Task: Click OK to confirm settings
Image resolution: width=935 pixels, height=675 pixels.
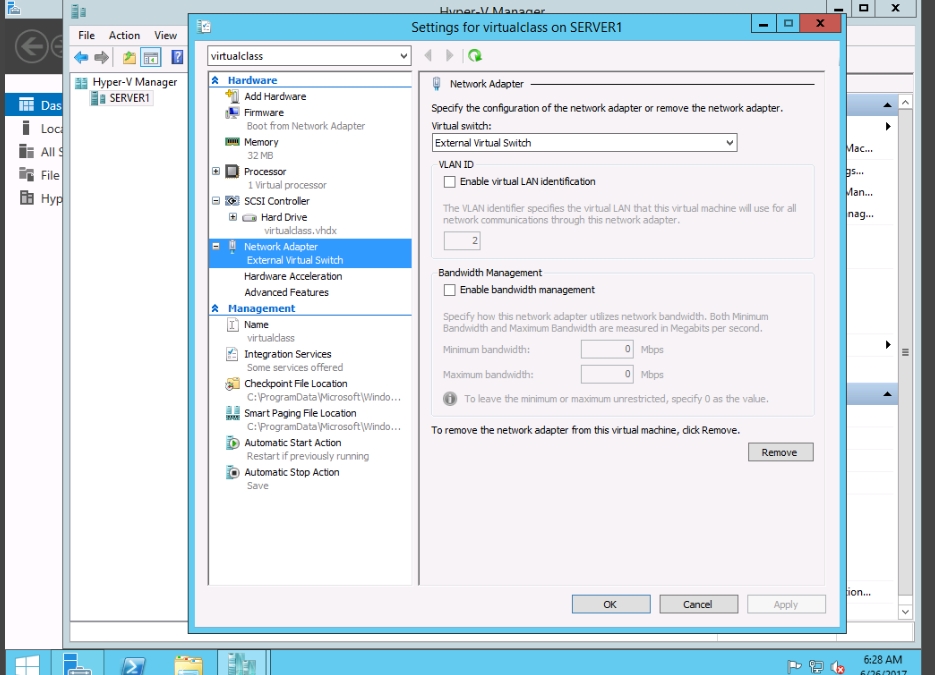Action: [x=610, y=604]
